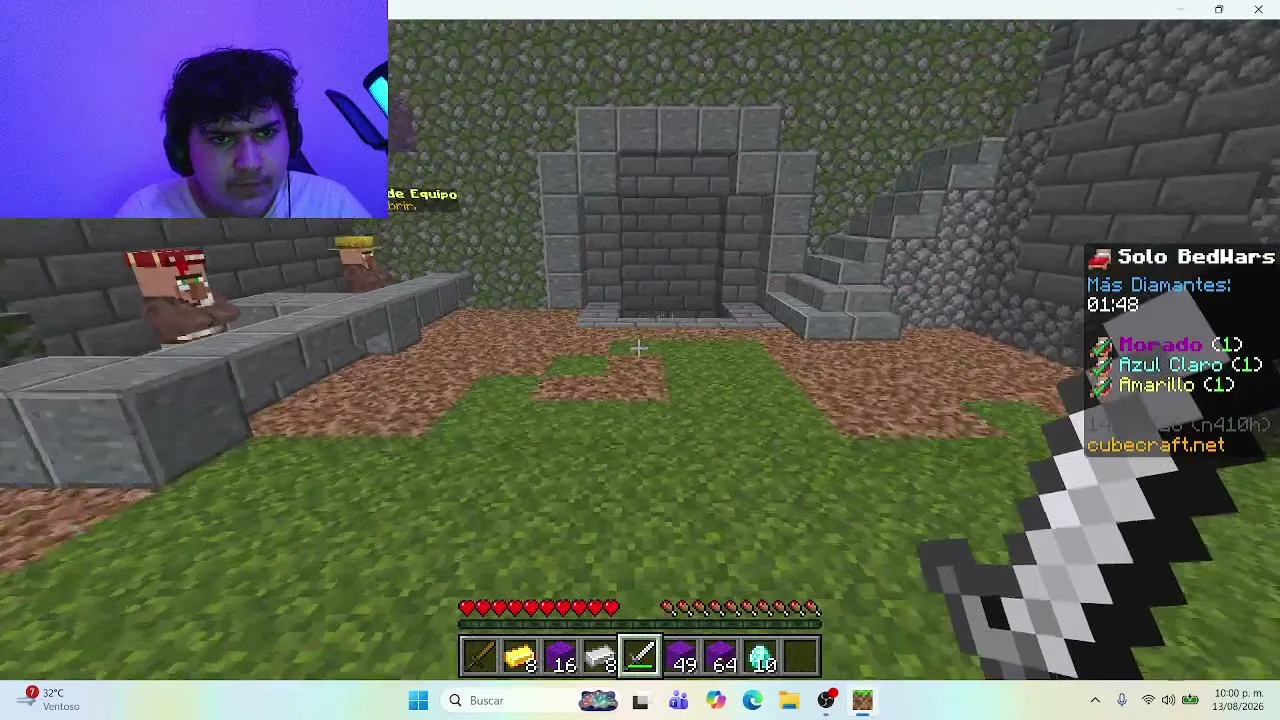Show hidden system tray icons

pyautogui.click(x=1095, y=700)
